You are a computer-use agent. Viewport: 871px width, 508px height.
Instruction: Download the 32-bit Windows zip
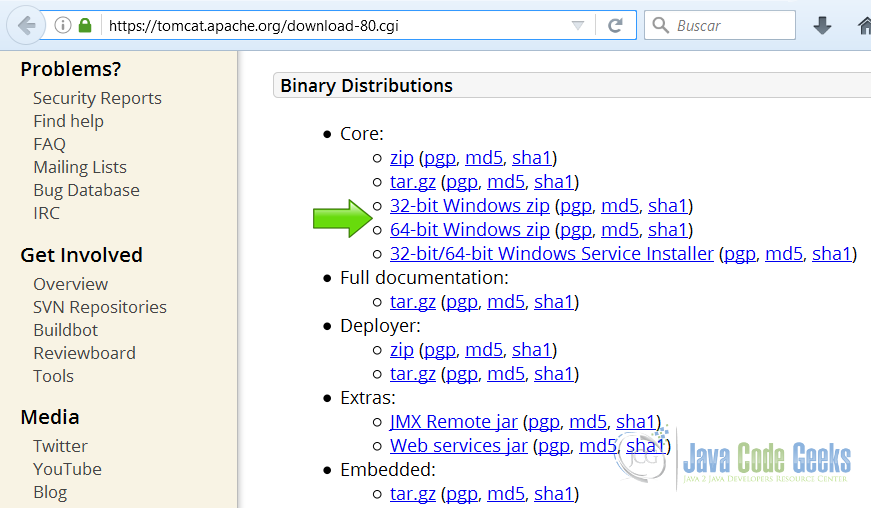pos(469,206)
